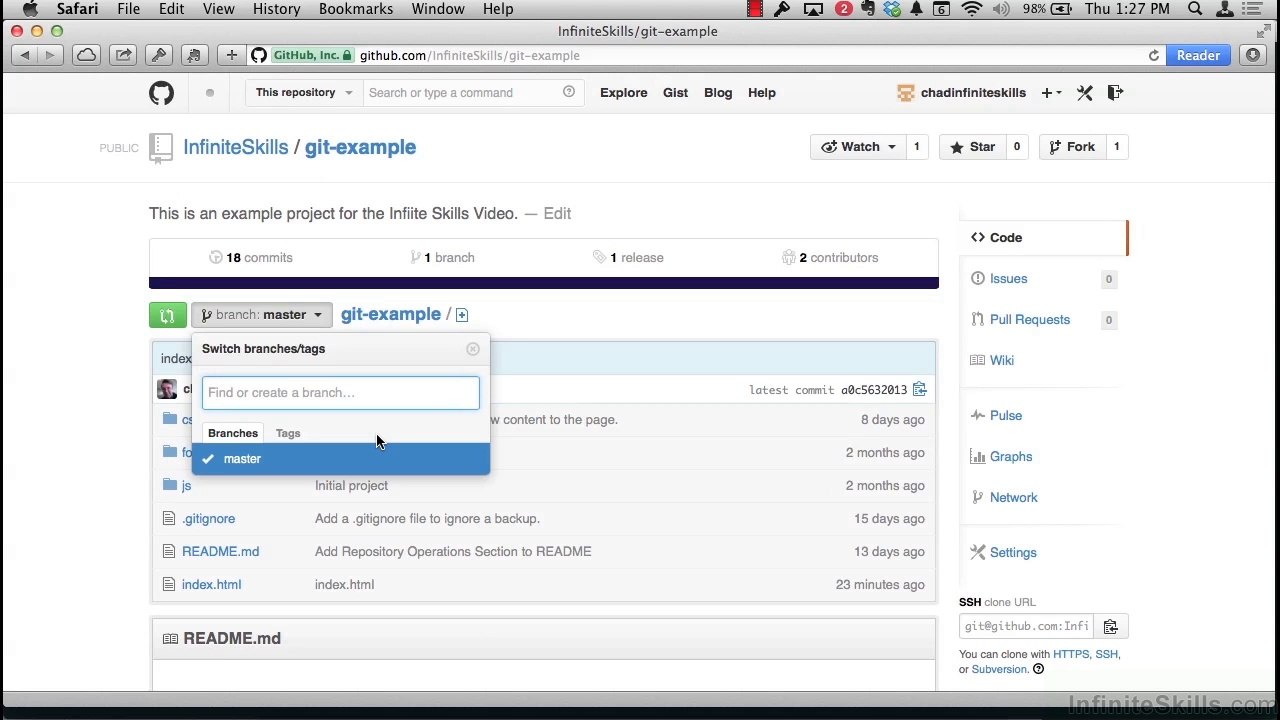
Task: Star the git-example repository
Action: [x=972, y=147]
